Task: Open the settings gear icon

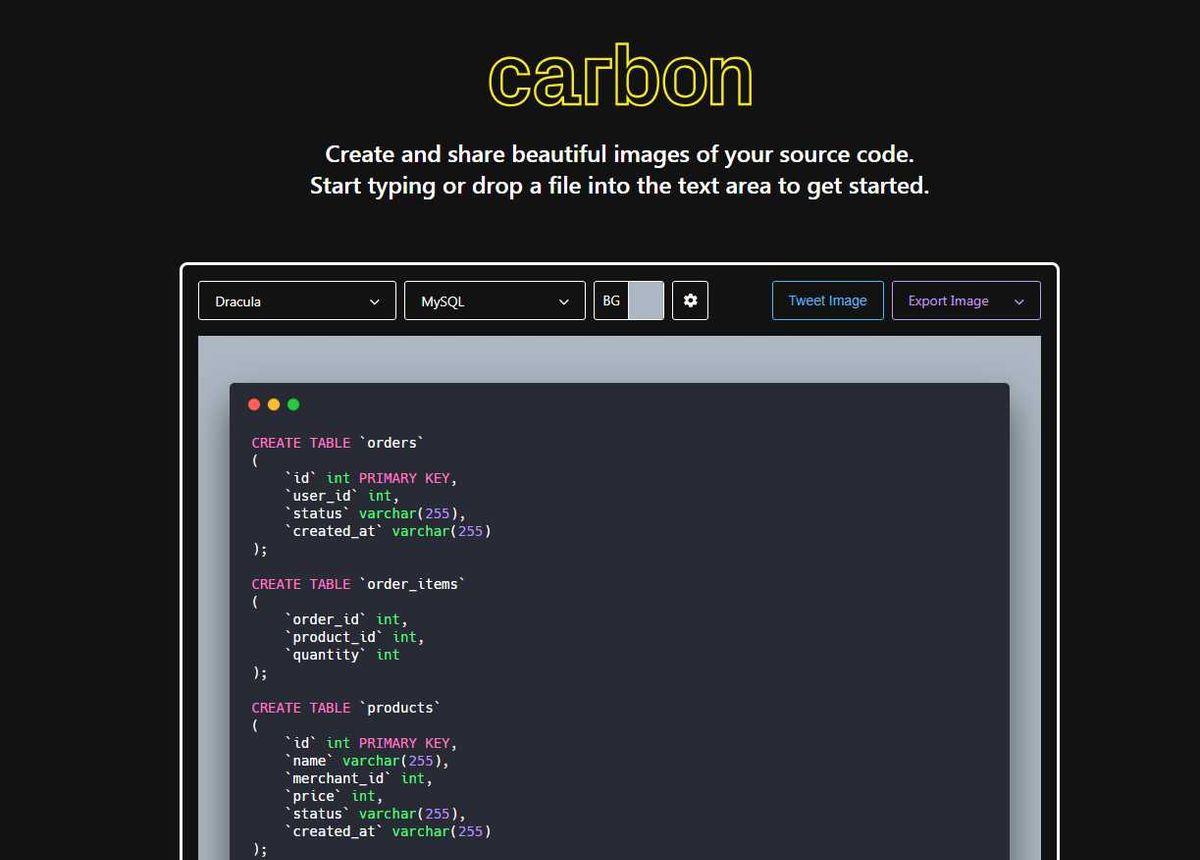Action: (x=690, y=301)
